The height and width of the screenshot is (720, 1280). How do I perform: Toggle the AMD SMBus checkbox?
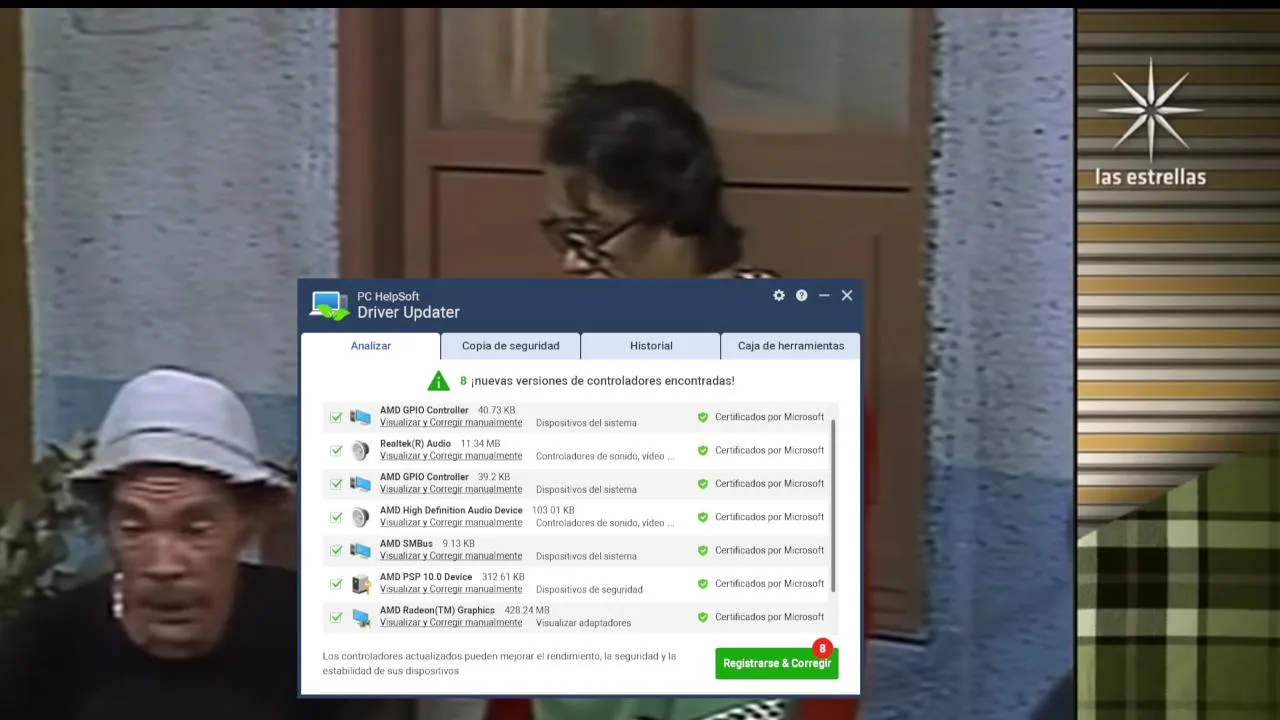coord(336,550)
